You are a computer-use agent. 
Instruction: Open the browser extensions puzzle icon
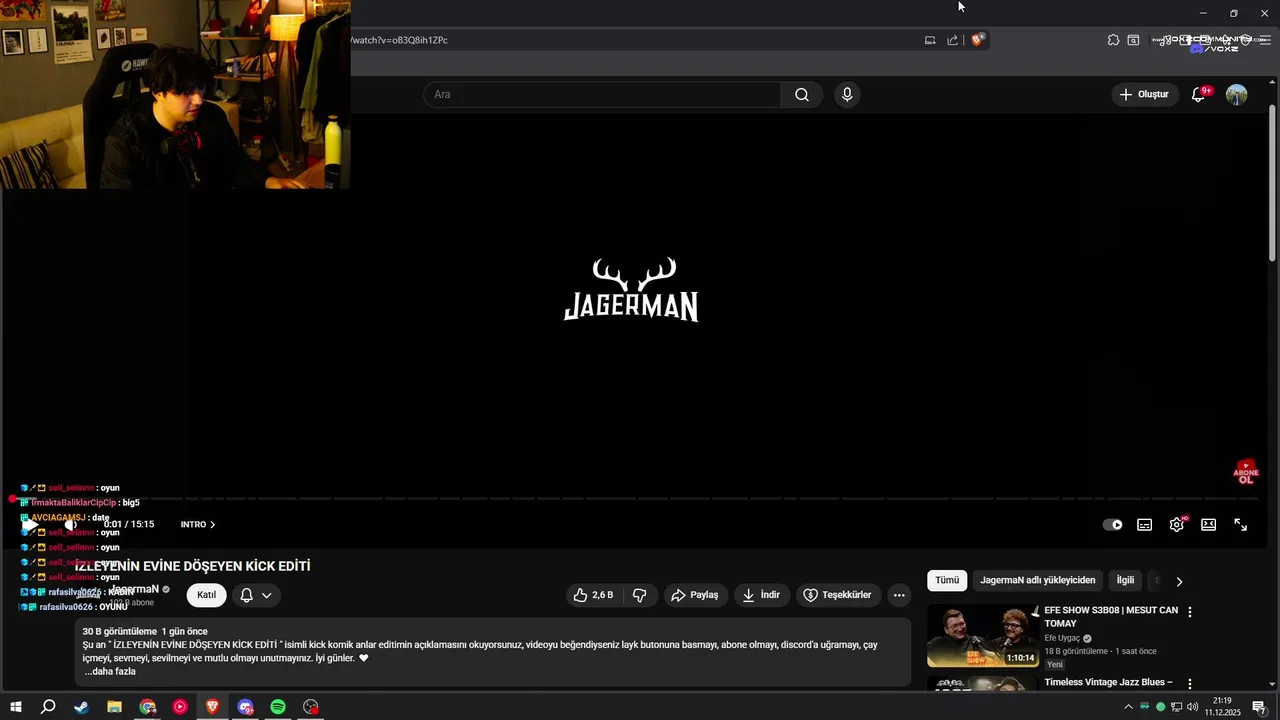(x=1113, y=40)
